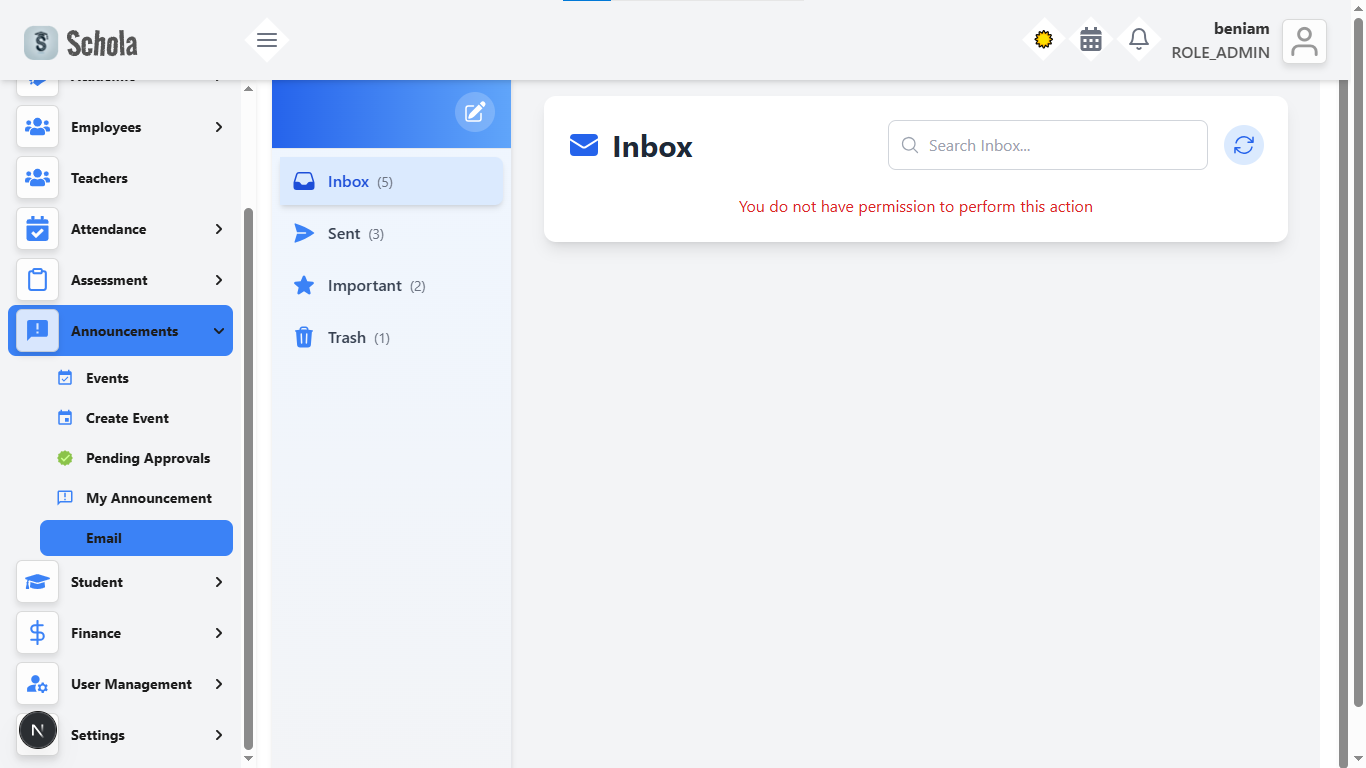Click the refresh inbox icon

(x=1243, y=145)
